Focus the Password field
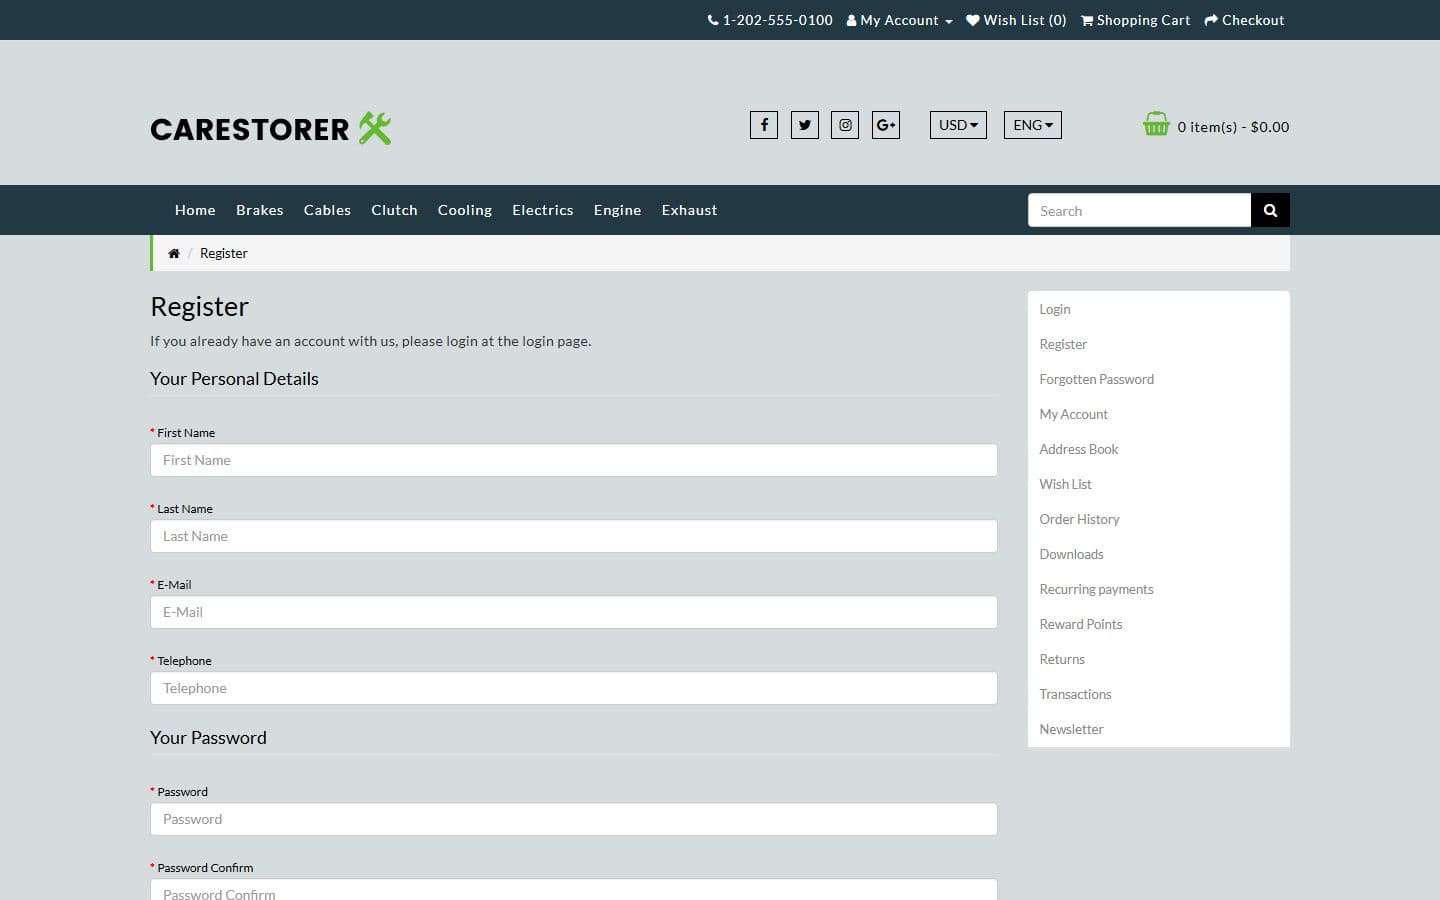 pyautogui.click(x=574, y=819)
